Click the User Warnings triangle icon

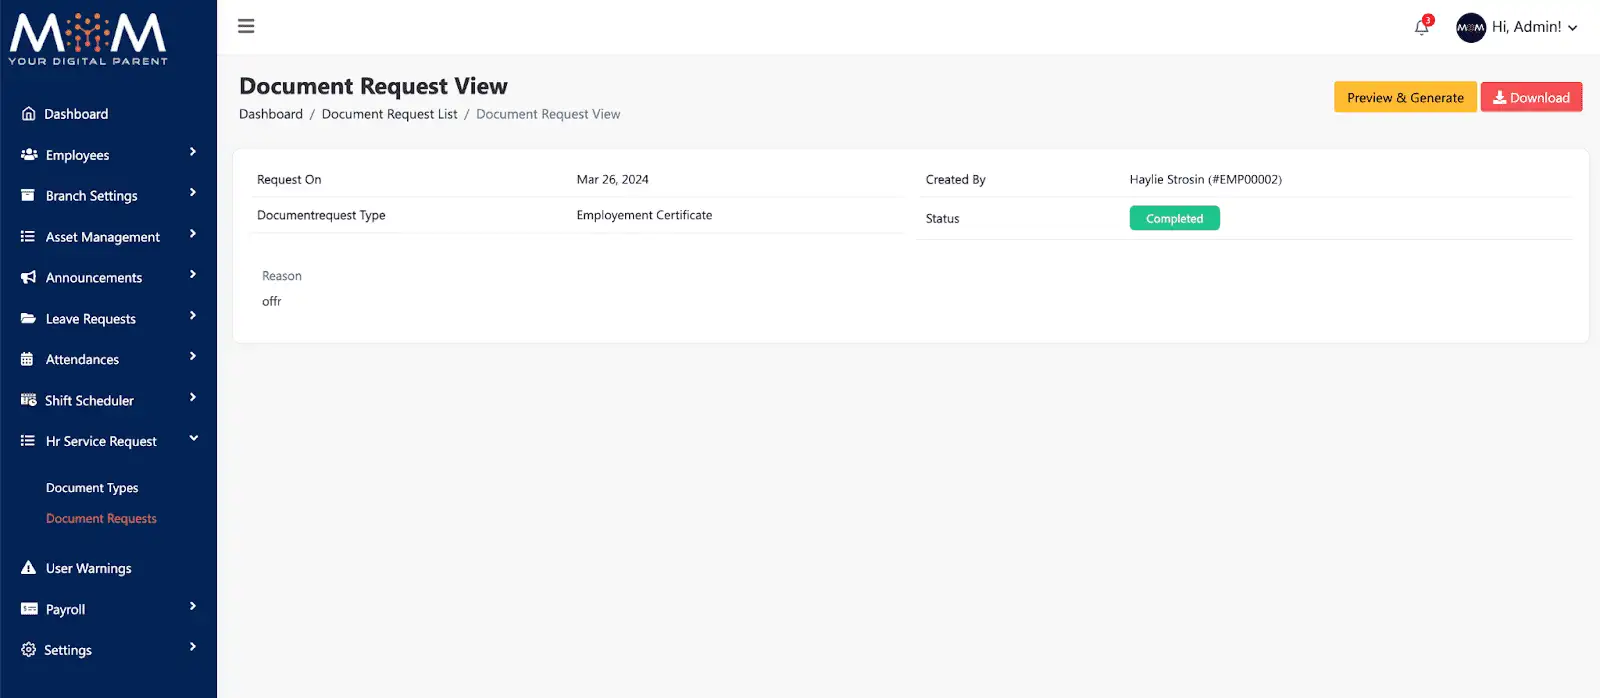29,568
